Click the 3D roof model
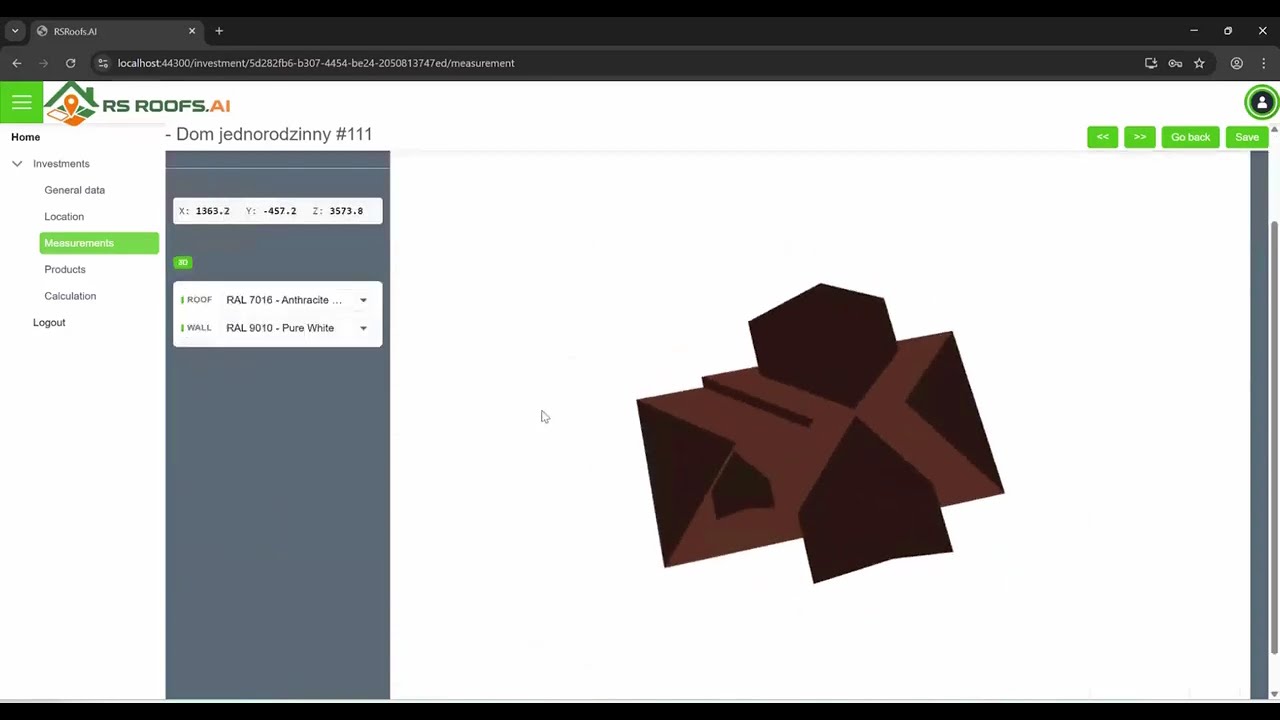 (x=819, y=433)
